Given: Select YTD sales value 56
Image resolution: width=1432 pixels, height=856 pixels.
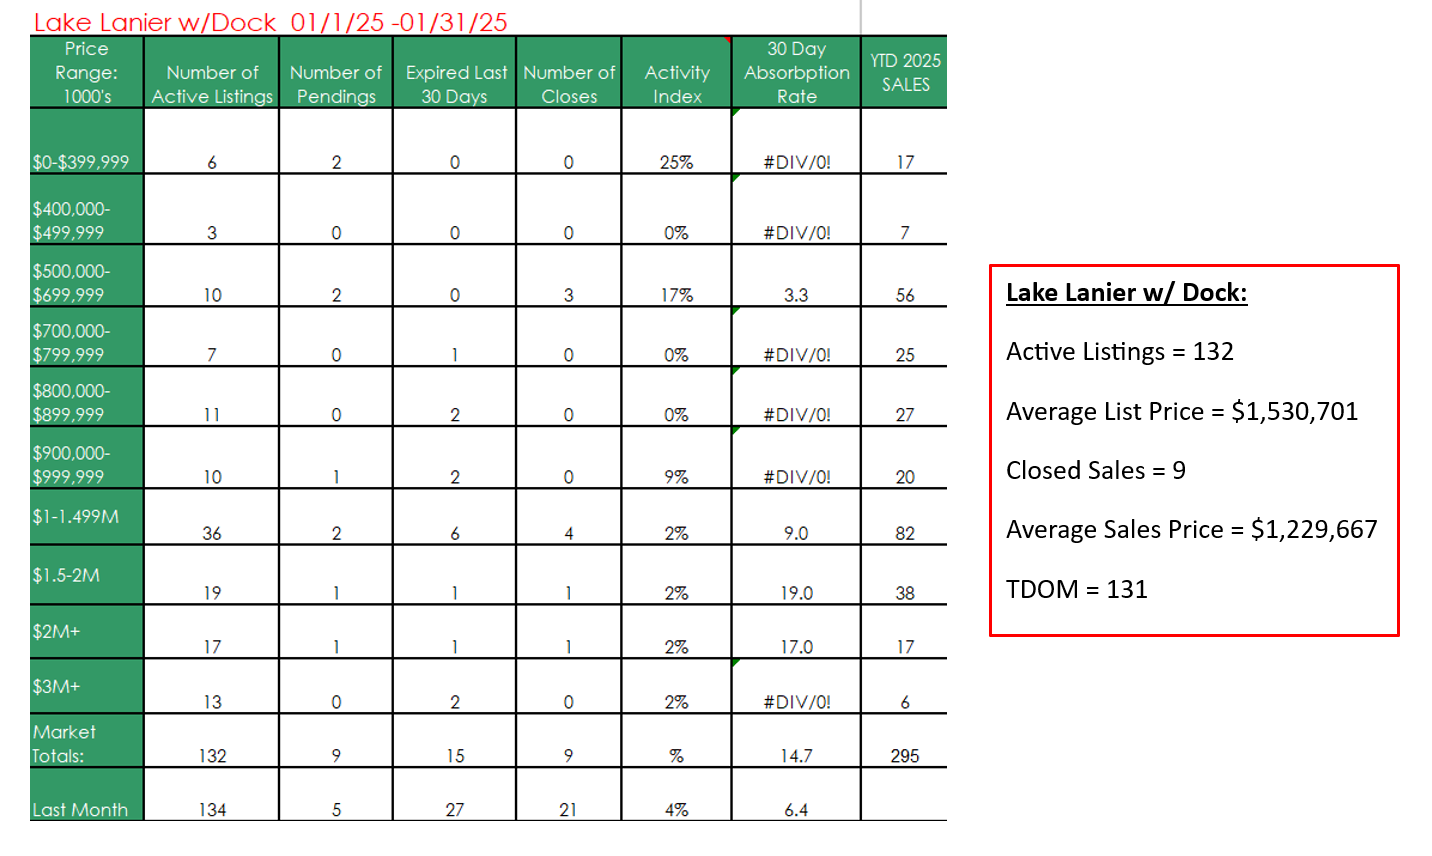Looking at the screenshot, I should tap(905, 295).
